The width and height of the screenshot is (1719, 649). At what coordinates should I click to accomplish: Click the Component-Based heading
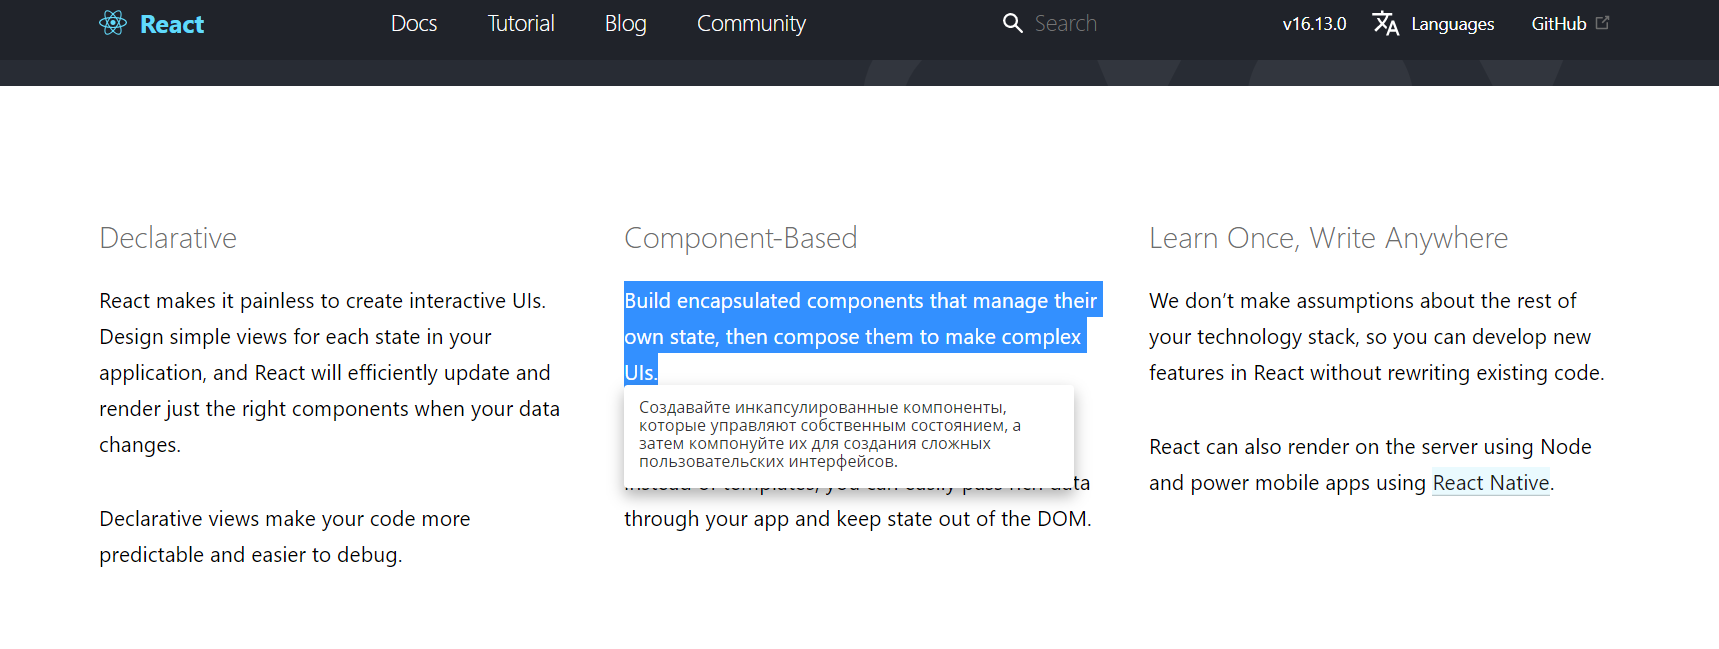coord(741,238)
